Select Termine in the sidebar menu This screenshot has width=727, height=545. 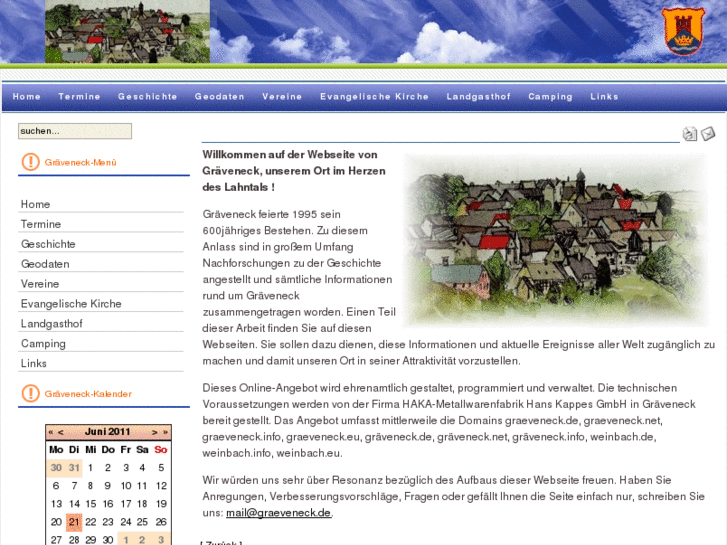[x=101, y=224]
